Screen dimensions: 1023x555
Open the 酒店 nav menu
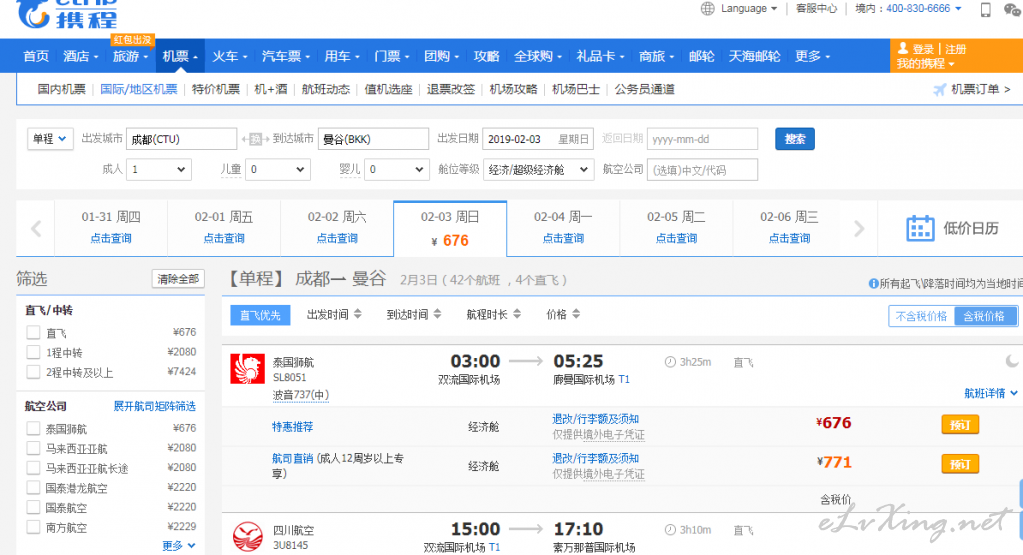80,56
